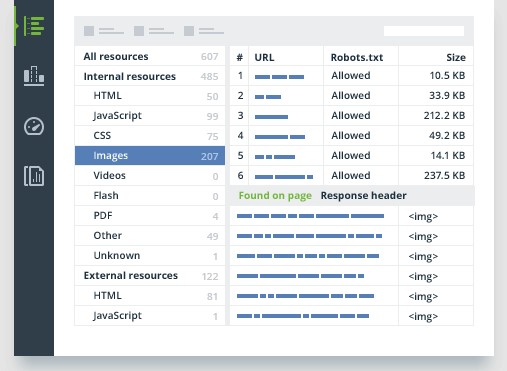Click the second gray square toolbar button

pyautogui.click(x=139, y=31)
